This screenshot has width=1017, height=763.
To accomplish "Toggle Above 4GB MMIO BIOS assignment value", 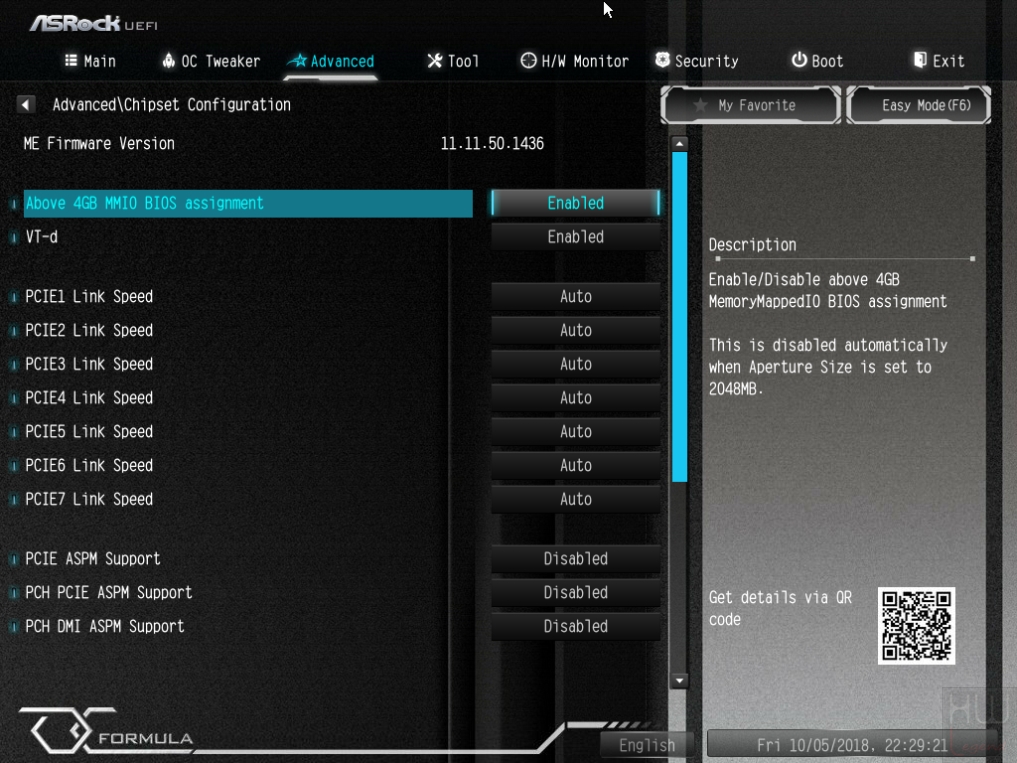I will click(x=576, y=203).
